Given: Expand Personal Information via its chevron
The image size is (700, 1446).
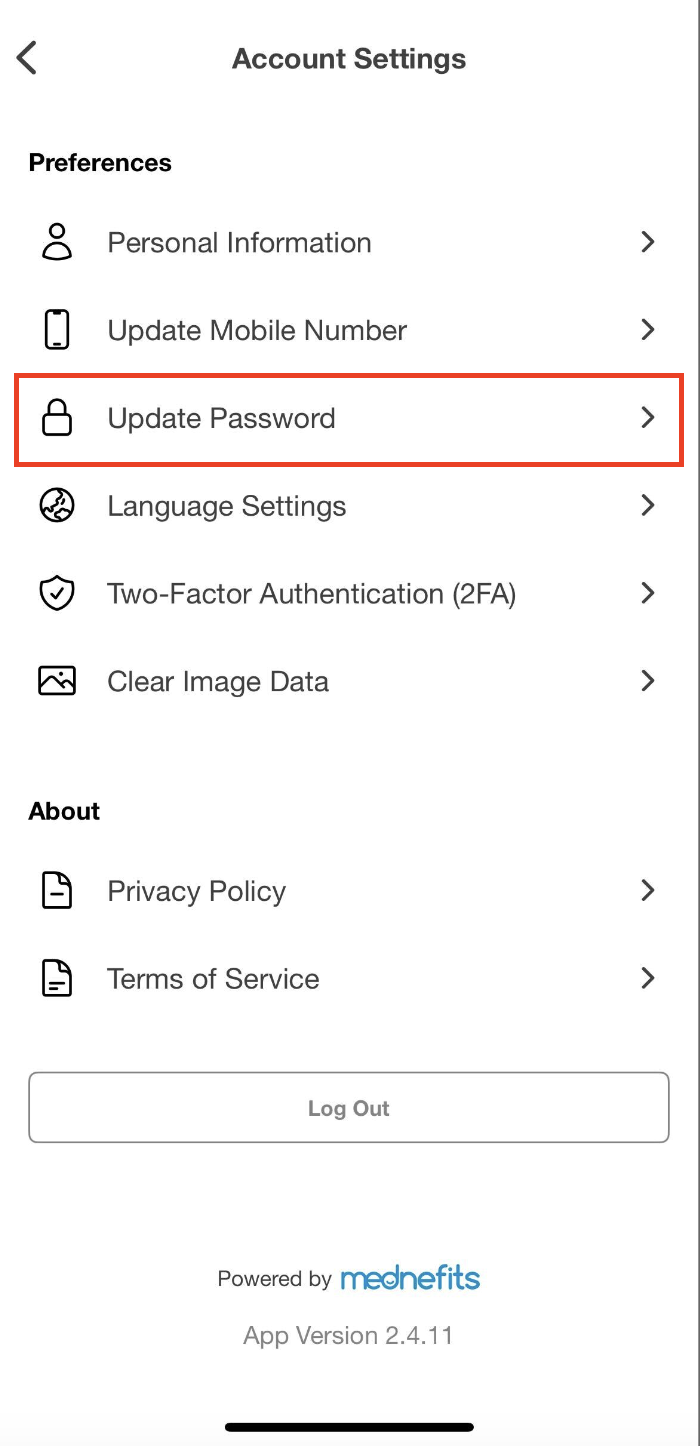Looking at the screenshot, I should (648, 242).
